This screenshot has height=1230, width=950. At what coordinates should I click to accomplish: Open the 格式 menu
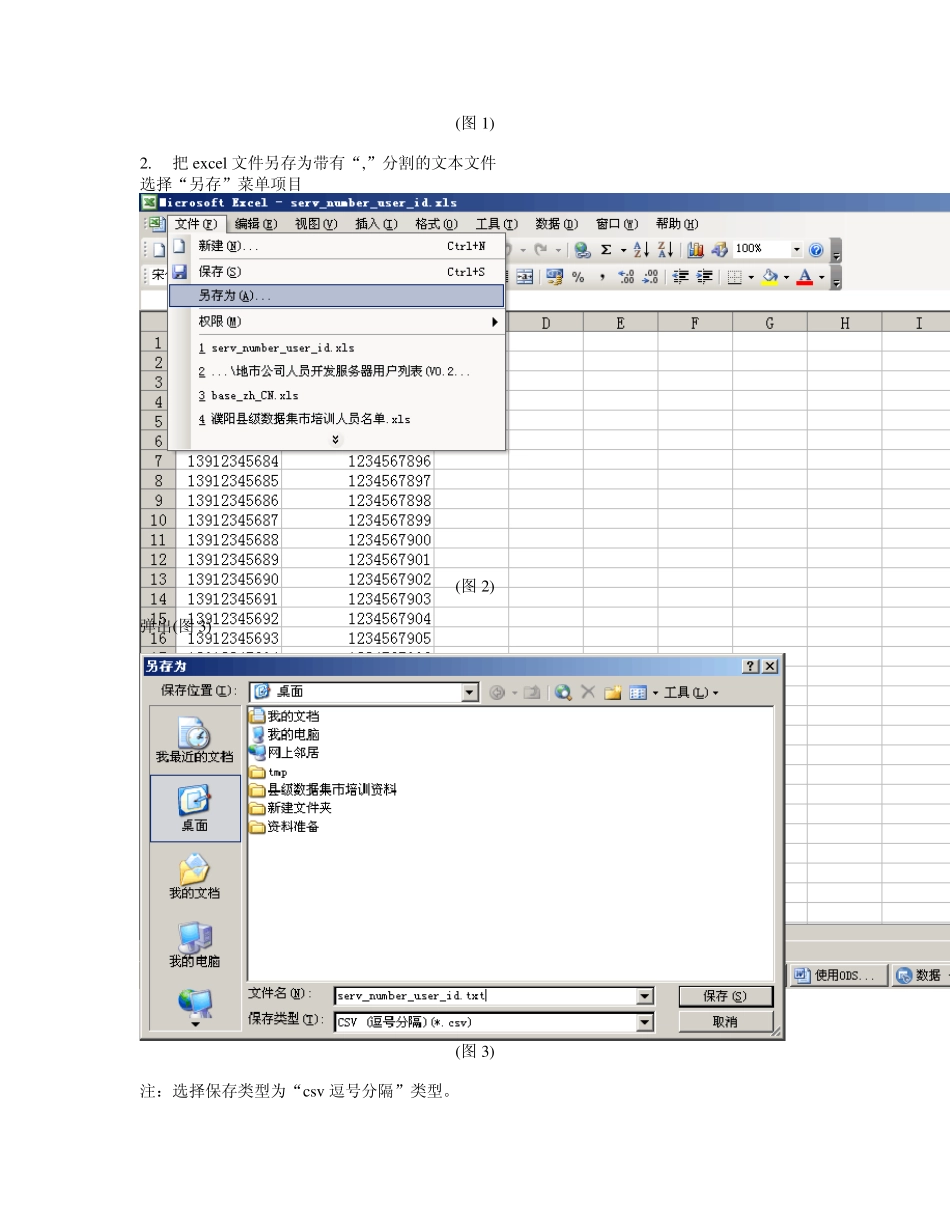coord(436,224)
